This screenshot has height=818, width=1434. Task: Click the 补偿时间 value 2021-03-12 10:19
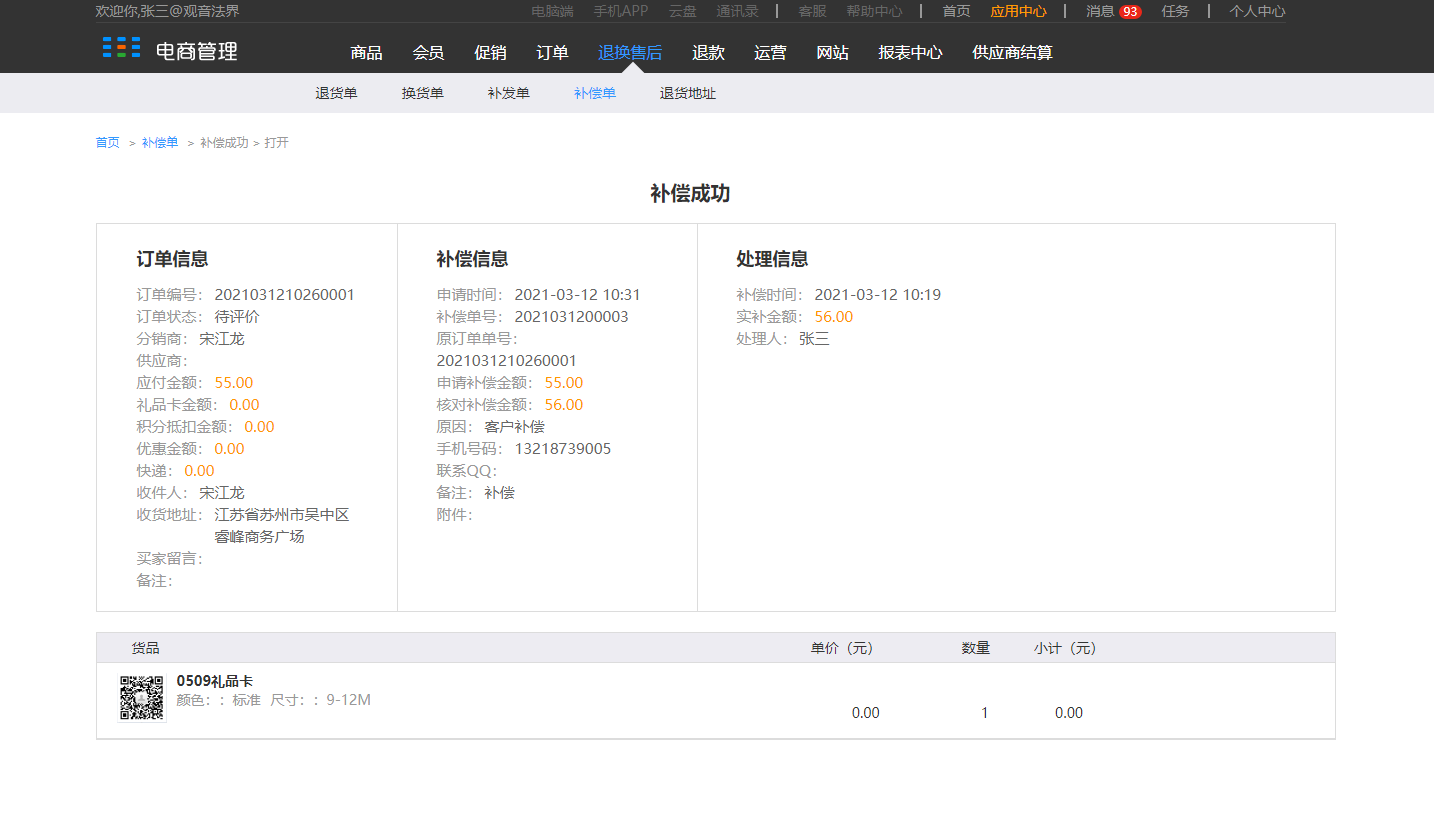click(878, 295)
